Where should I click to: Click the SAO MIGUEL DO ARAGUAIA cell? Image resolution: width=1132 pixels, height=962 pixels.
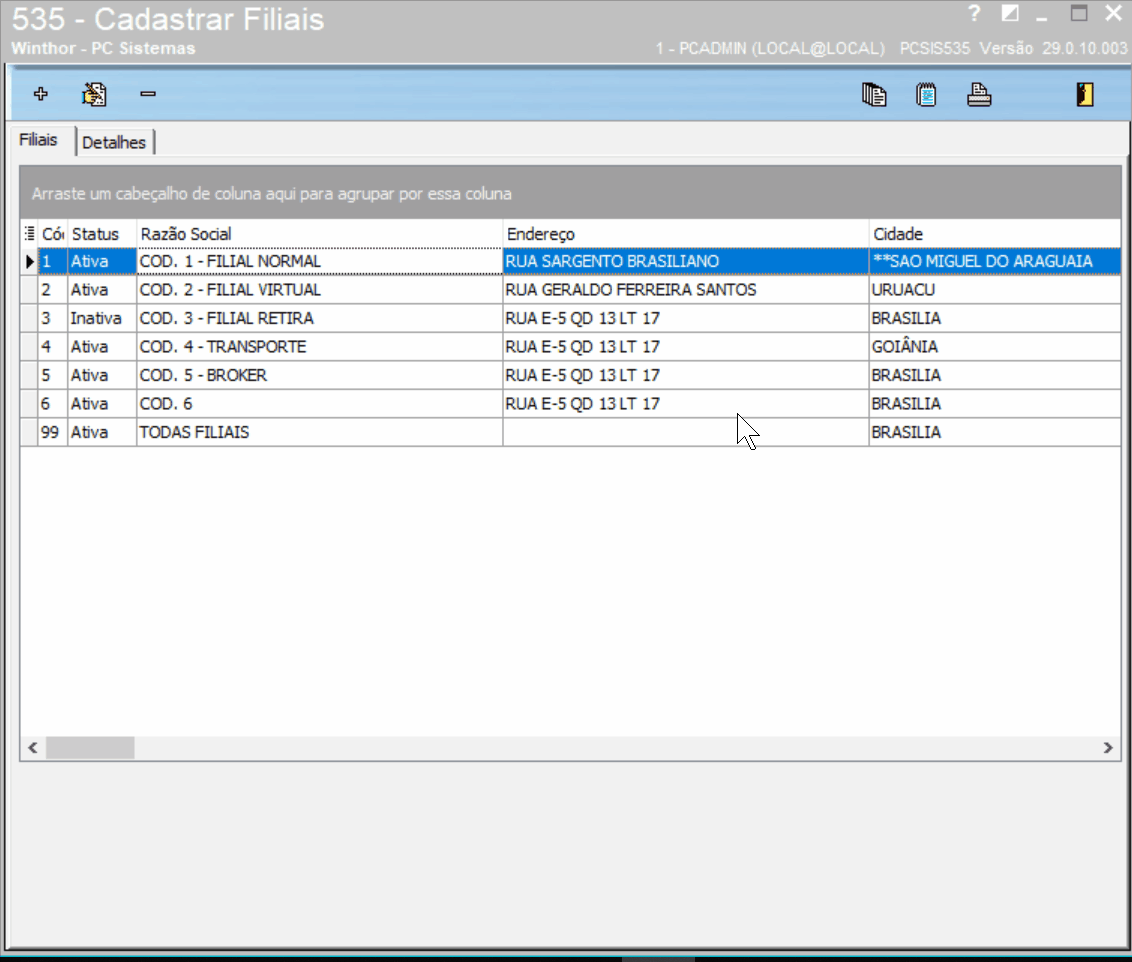[995, 261]
